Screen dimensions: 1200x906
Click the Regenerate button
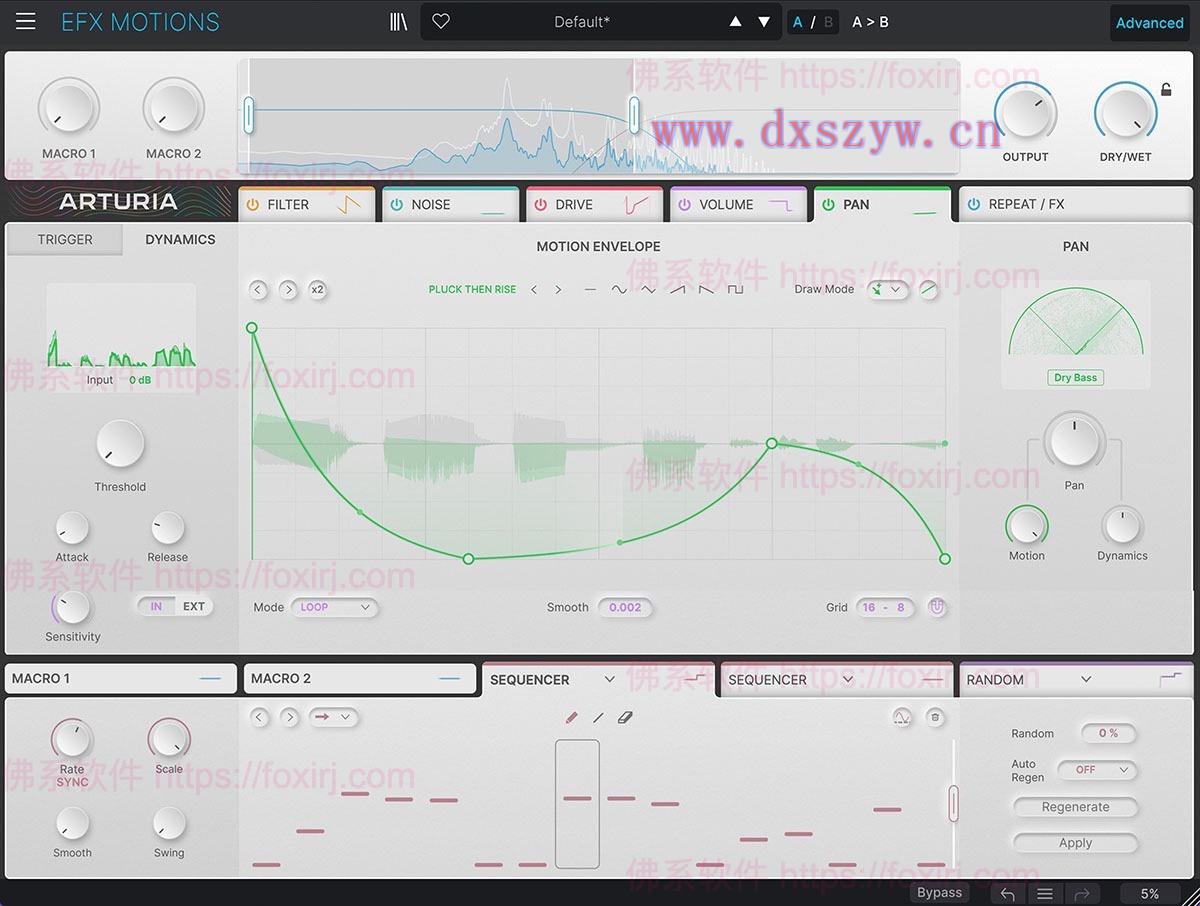click(1075, 807)
